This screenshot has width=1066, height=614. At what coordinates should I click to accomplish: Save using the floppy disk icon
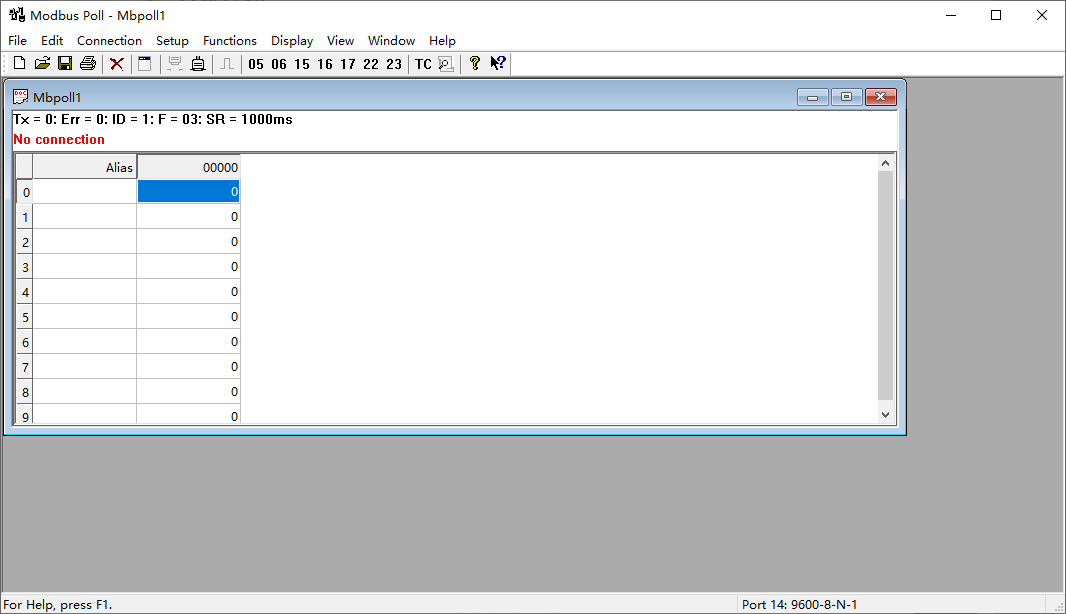coord(65,64)
